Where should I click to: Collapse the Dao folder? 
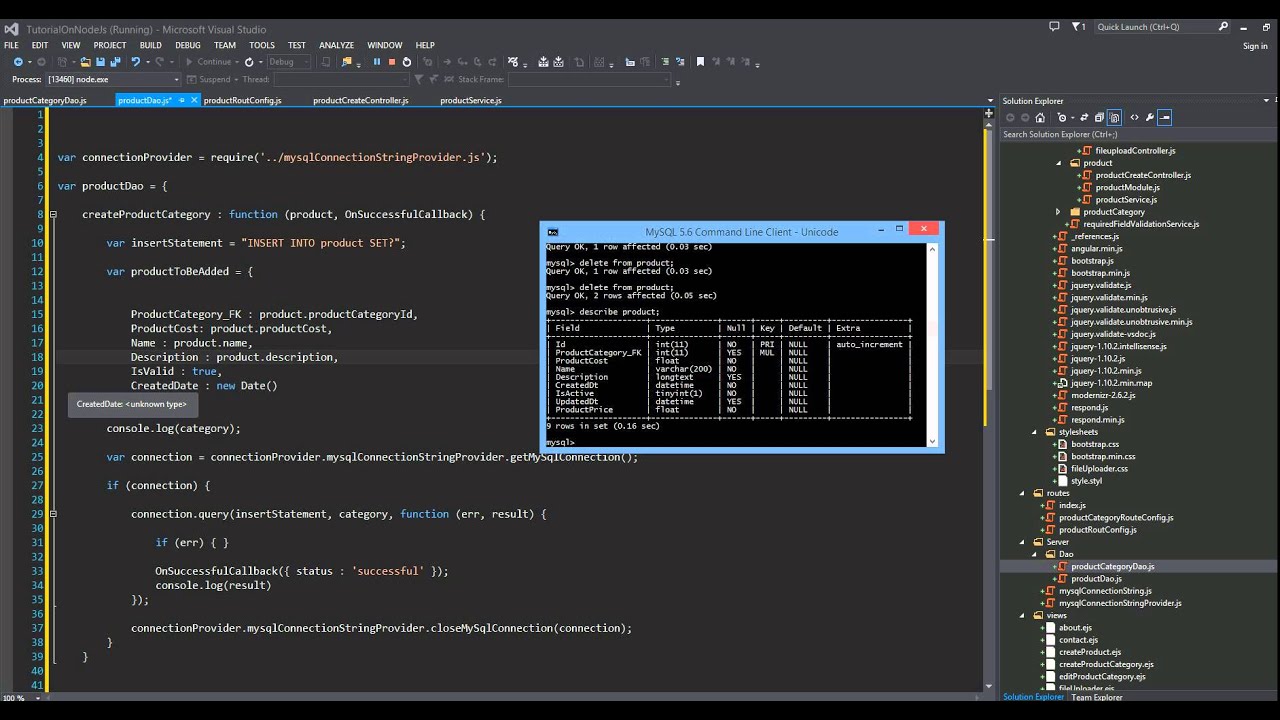(1035, 554)
